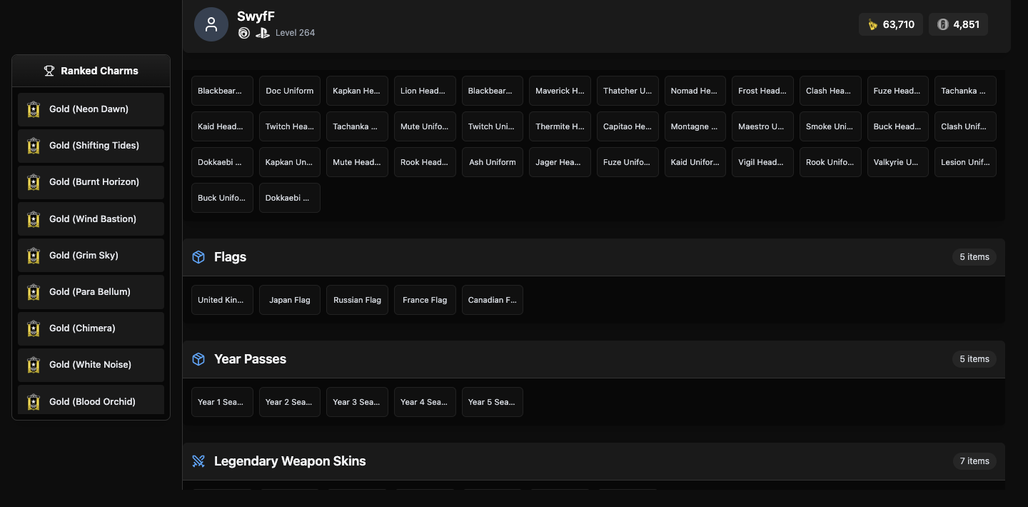Open the Kapkan Un... item
Image resolution: width=1028 pixels, height=507 pixels.
[x=290, y=162]
